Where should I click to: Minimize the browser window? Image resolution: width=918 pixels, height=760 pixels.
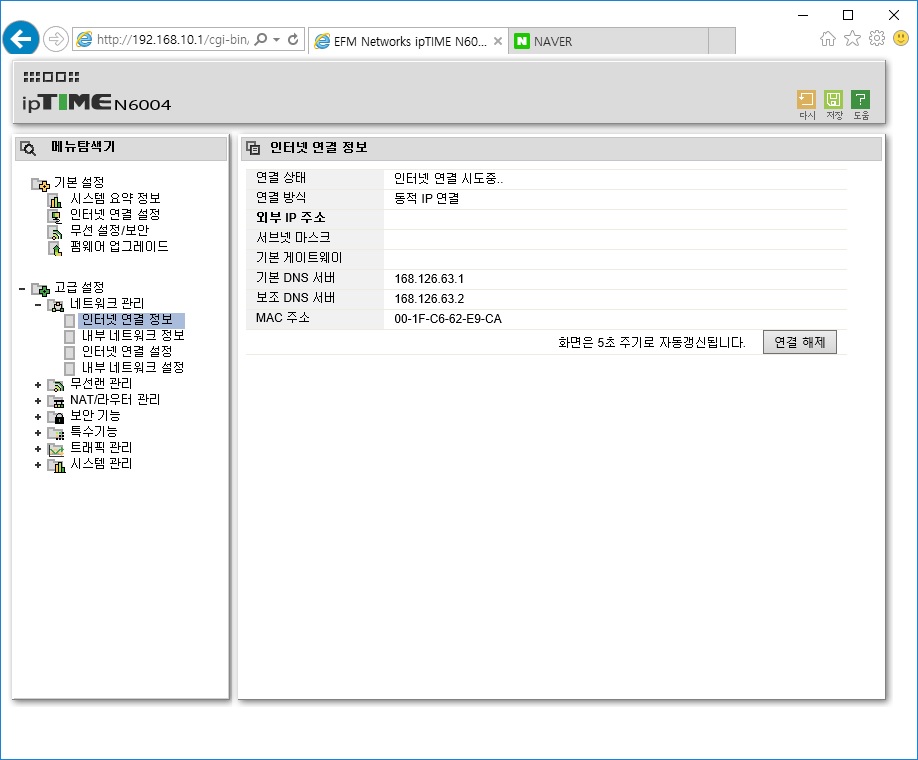pyautogui.click(x=803, y=15)
